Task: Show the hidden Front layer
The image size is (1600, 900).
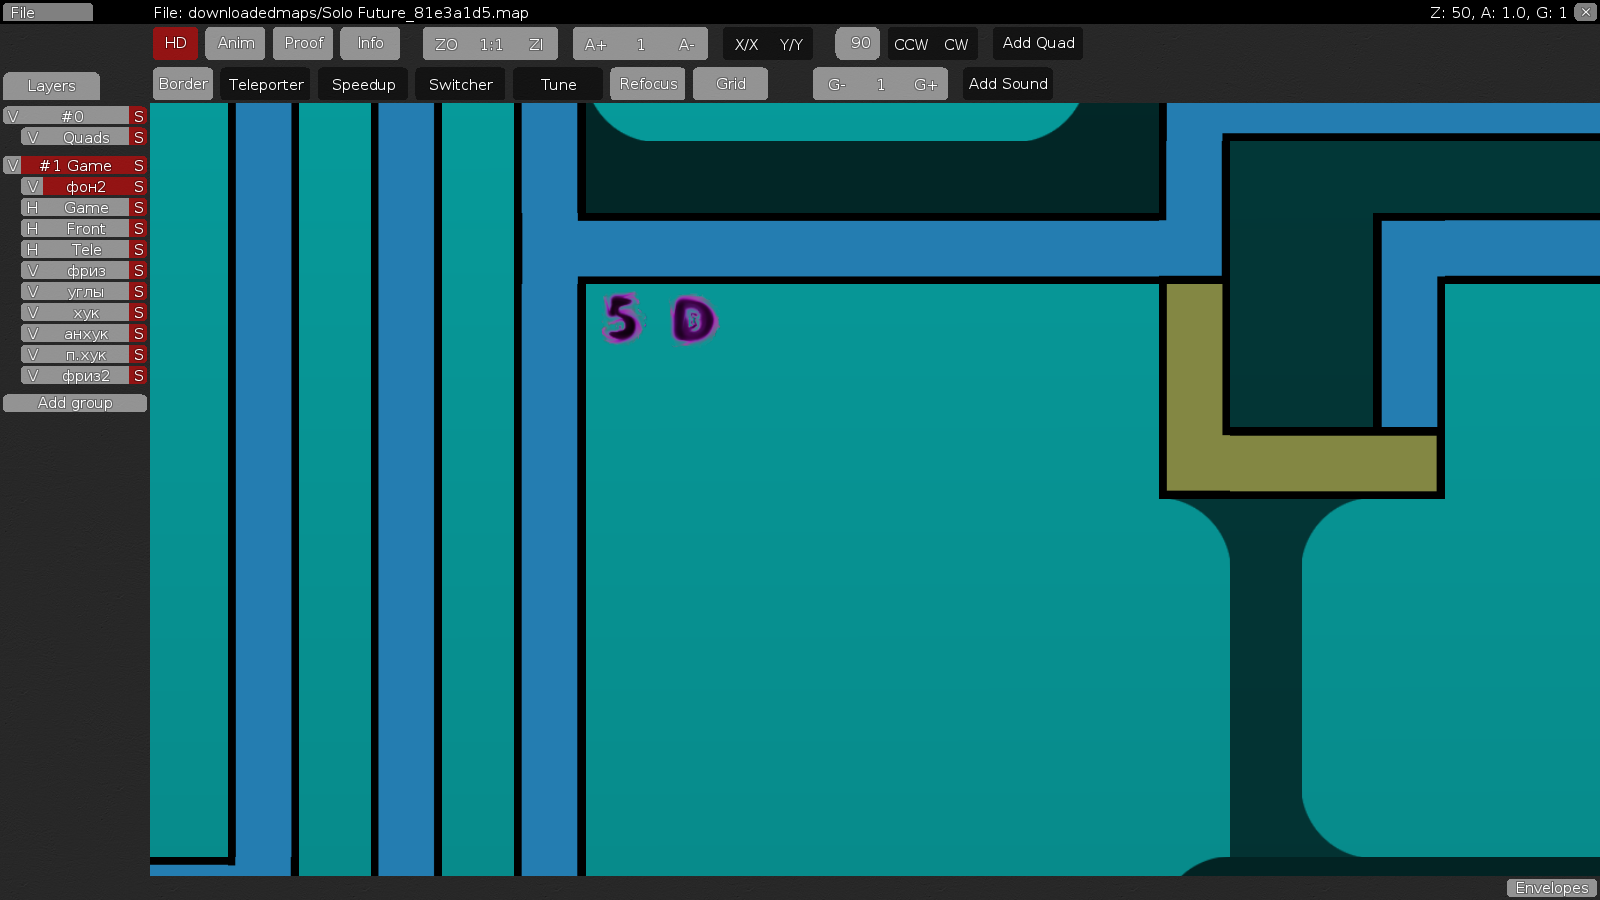Action: (31, 228)
